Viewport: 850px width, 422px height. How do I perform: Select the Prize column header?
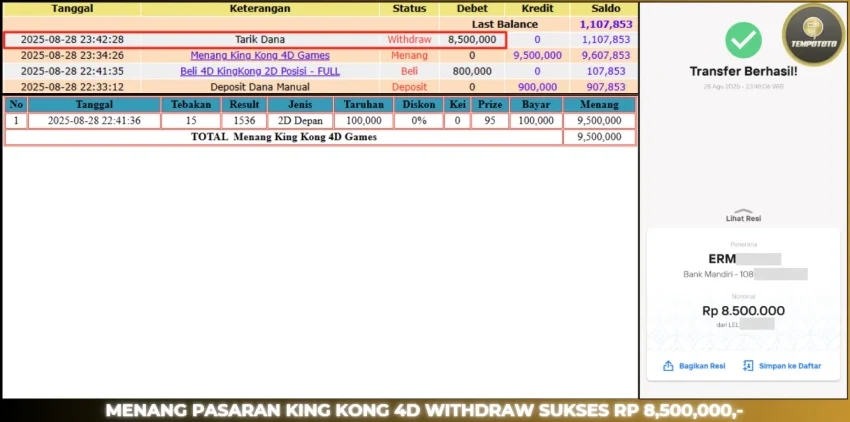(x=490, y=104)
